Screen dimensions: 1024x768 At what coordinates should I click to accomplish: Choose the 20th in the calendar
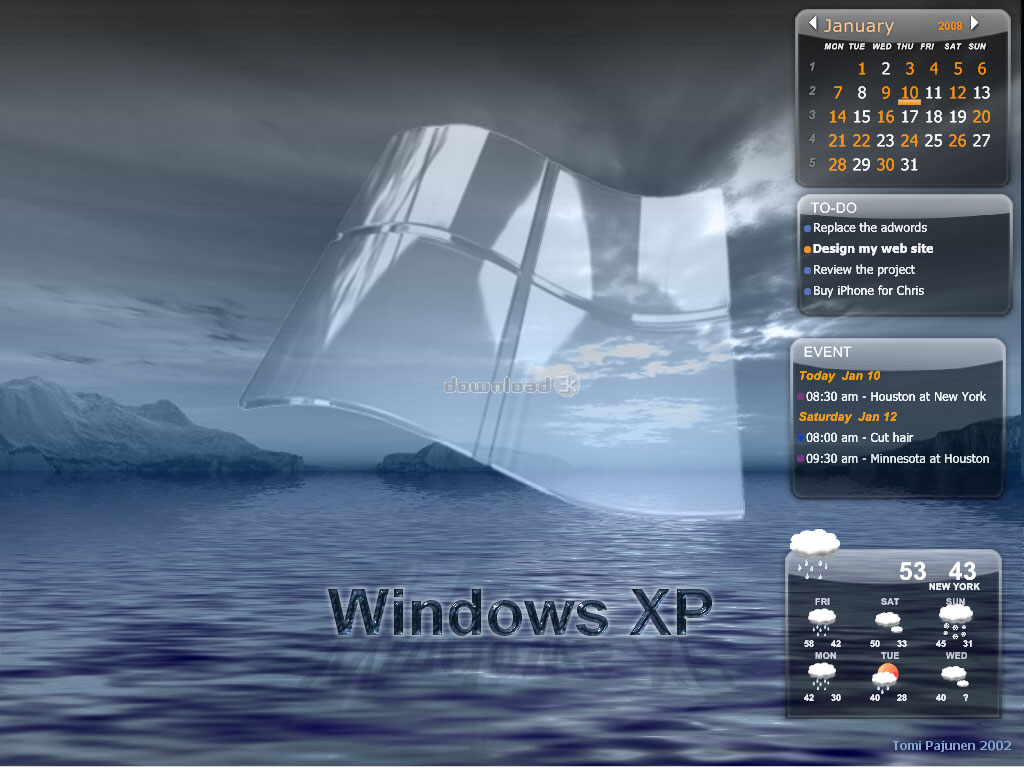[x=982, y=117]
